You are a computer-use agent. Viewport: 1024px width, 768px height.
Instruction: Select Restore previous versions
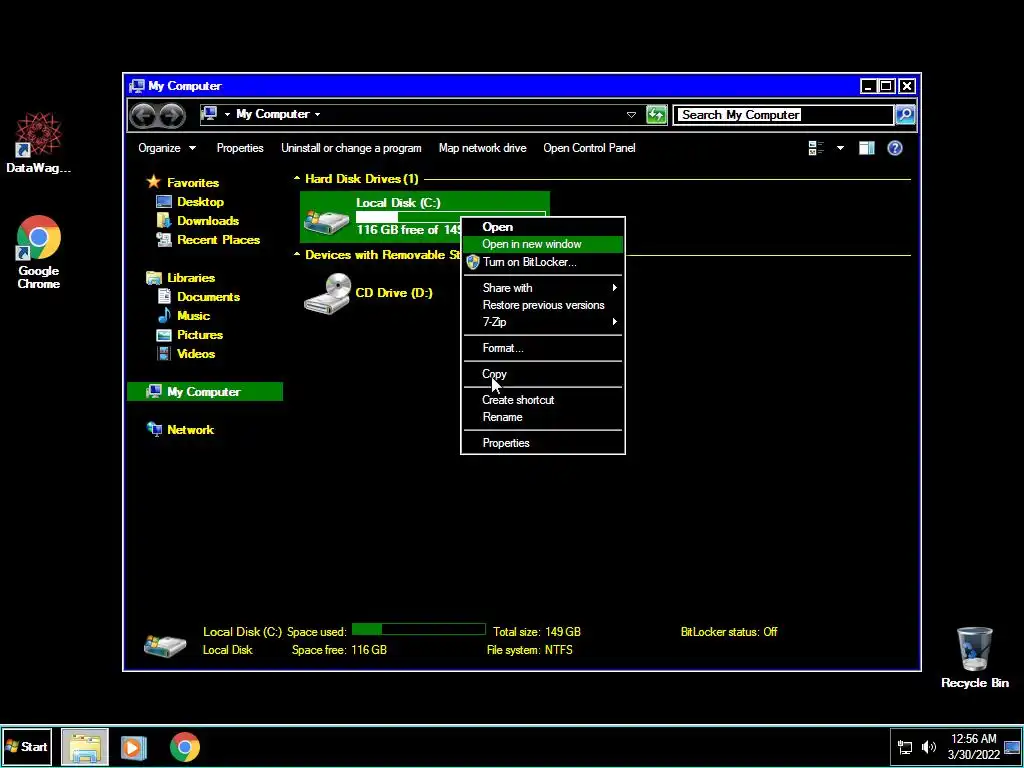[x=543, y=305]
